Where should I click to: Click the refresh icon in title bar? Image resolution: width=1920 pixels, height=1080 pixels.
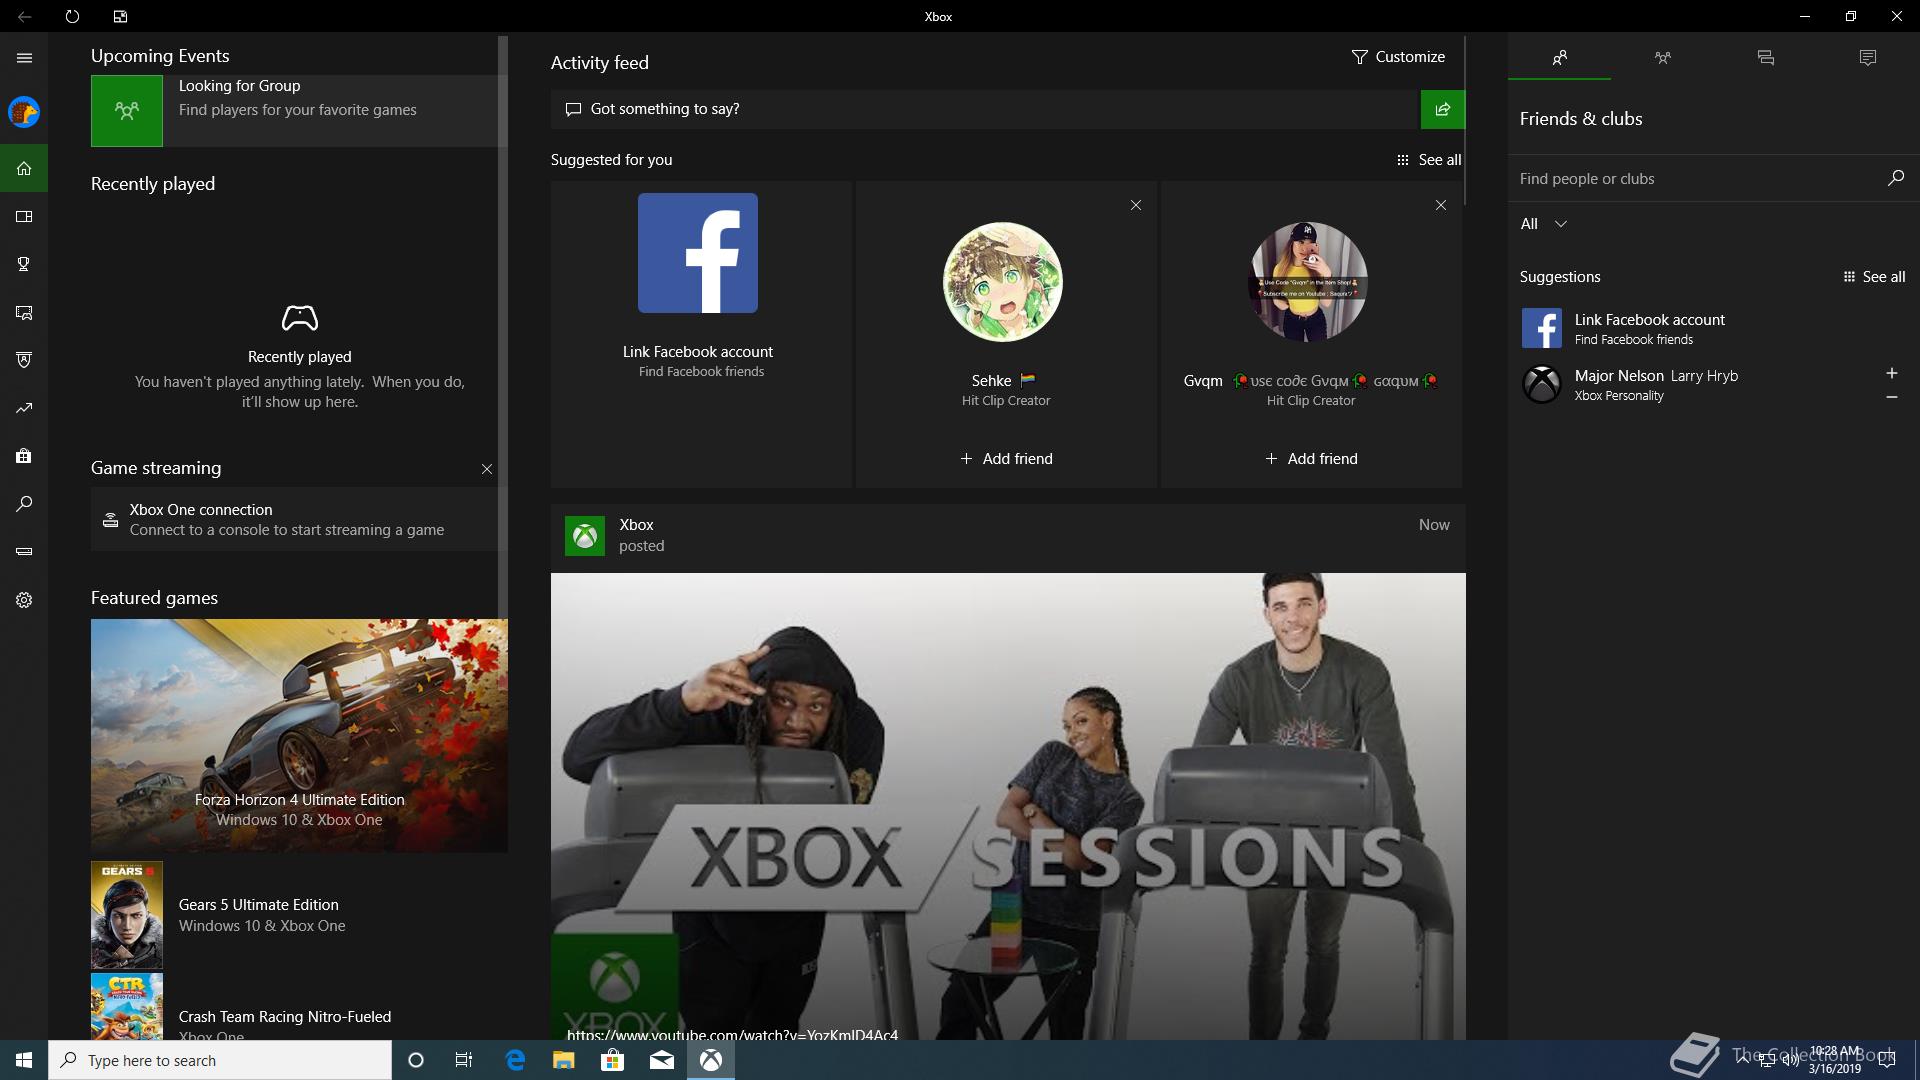tap(72, 16)
